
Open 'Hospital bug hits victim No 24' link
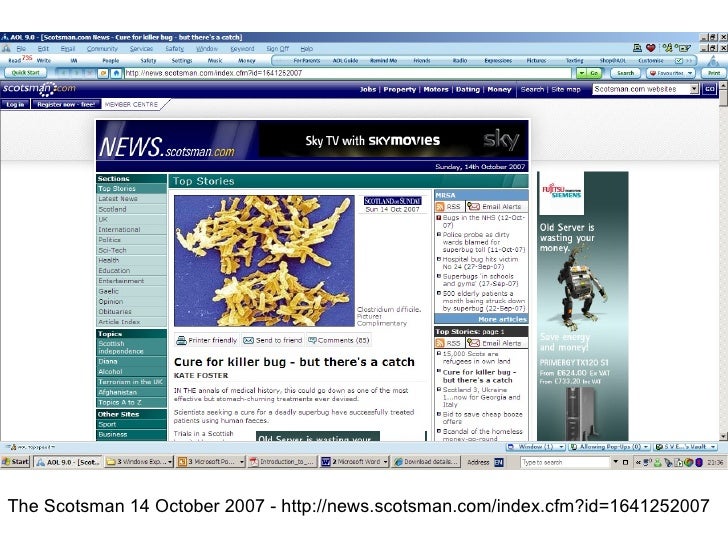[481, 263]
